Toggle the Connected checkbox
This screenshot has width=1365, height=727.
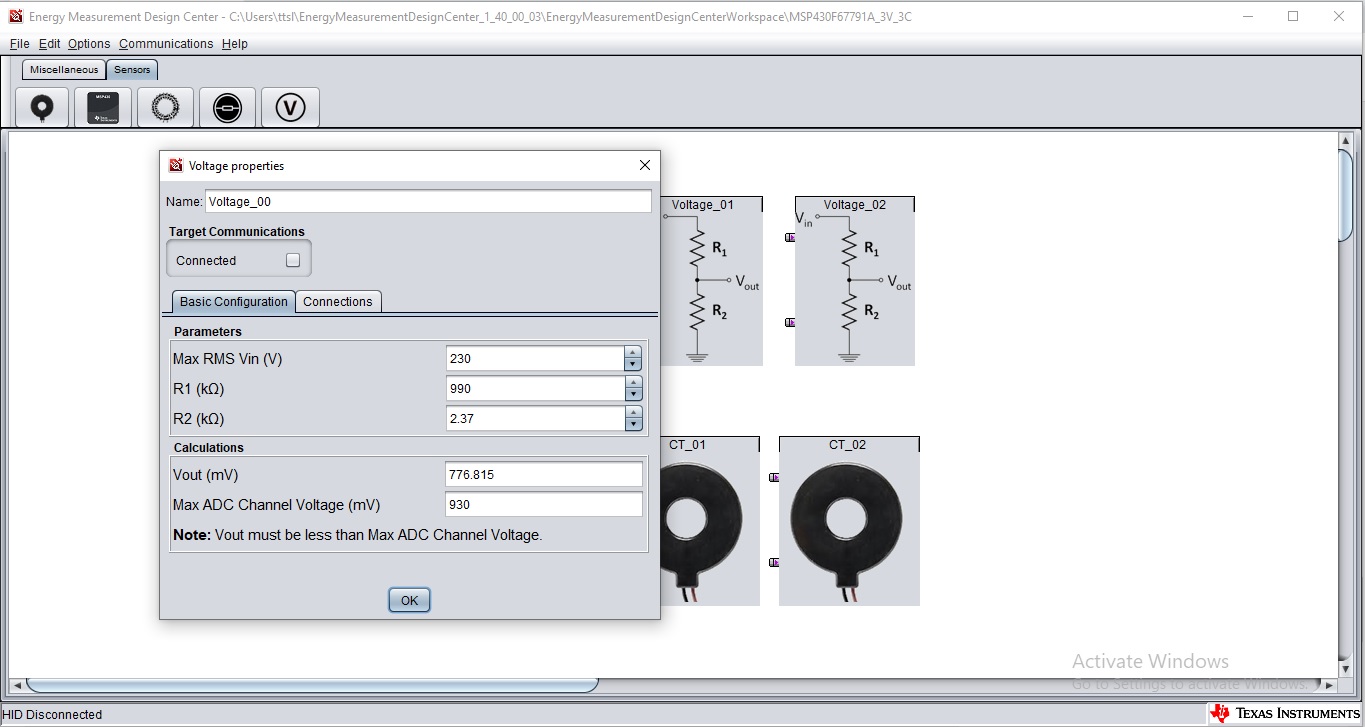293,260
